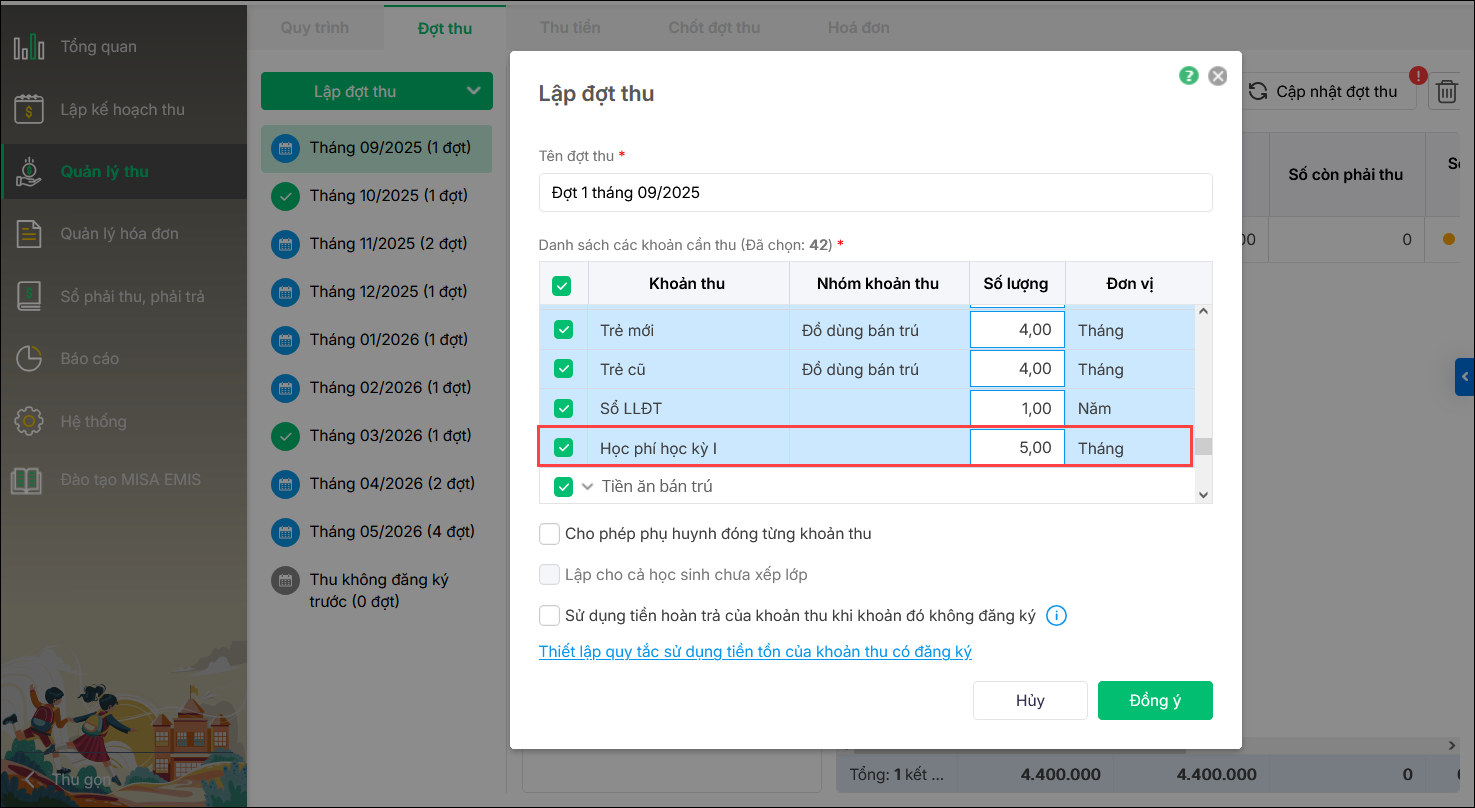1475x808 pixels.
Task: Select Tháng 11/2025 (2 đợt) in list
Action: (376, 244)
